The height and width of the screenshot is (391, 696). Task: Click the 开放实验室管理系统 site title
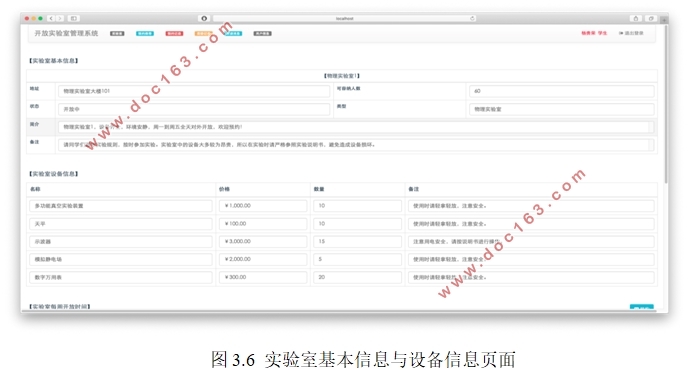pyautogui.click(x=66, y=33)
